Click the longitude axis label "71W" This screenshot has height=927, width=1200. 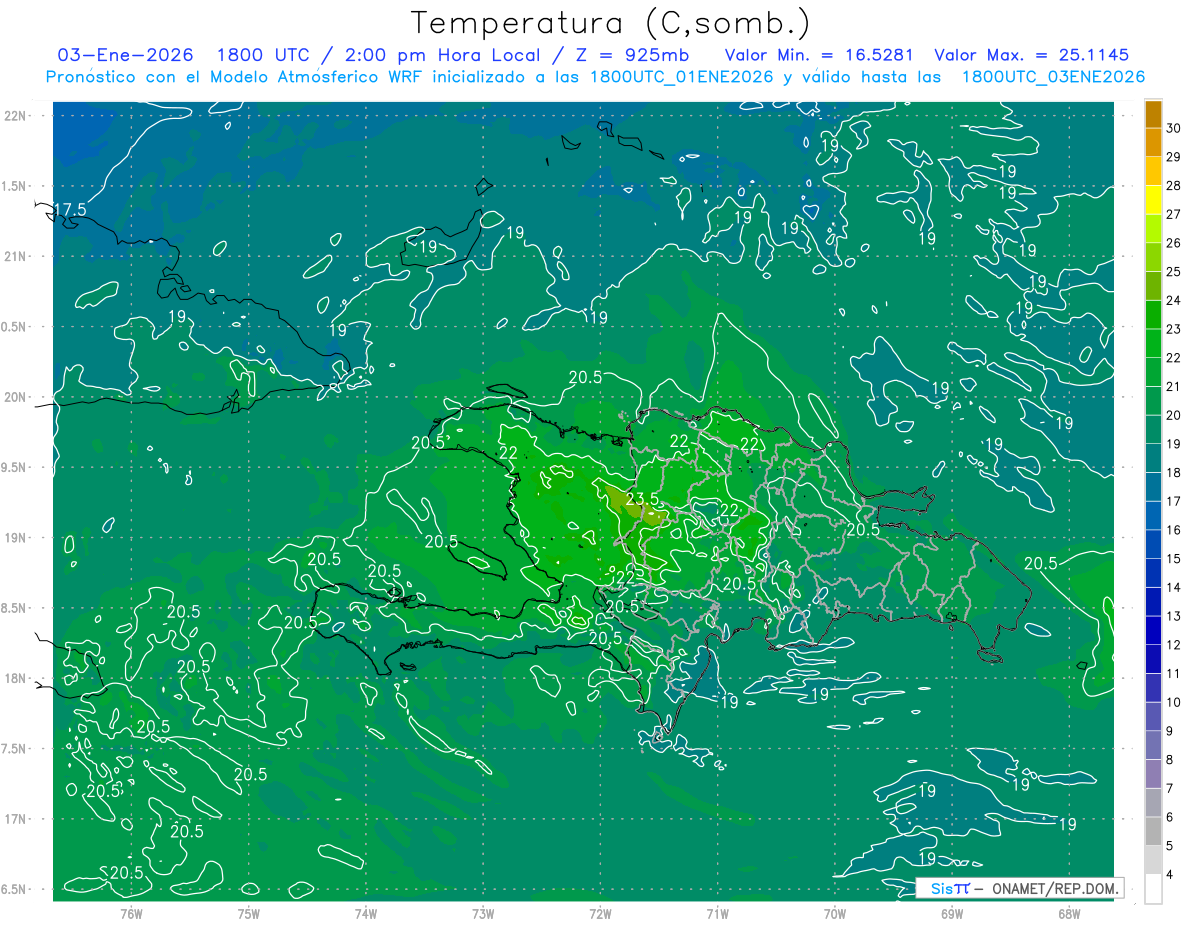click(717, 913)
